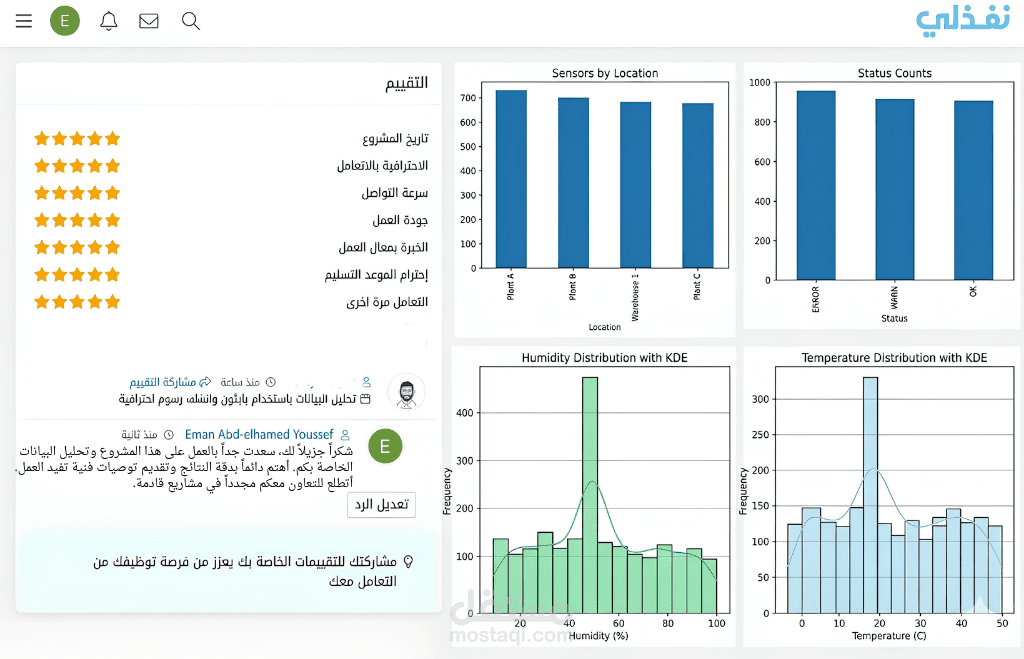Open Status Counts chart image

883,196
